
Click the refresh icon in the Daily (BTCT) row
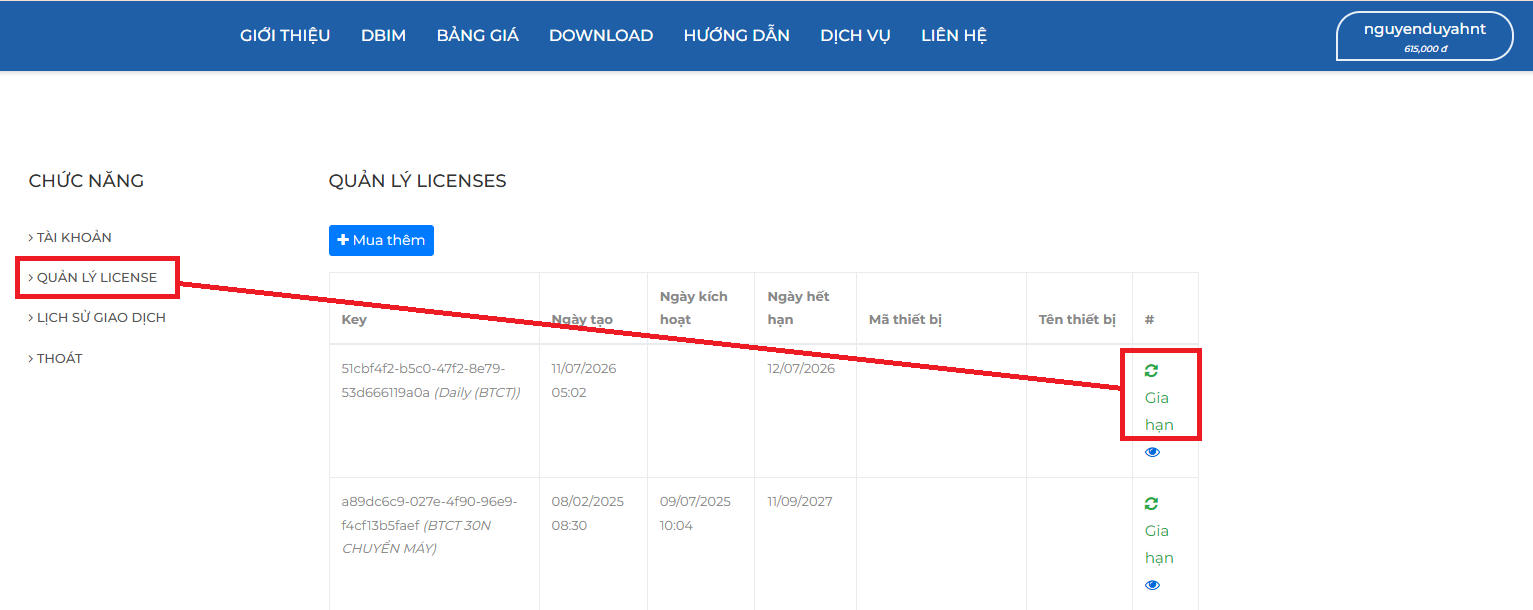click(1151, 370)
